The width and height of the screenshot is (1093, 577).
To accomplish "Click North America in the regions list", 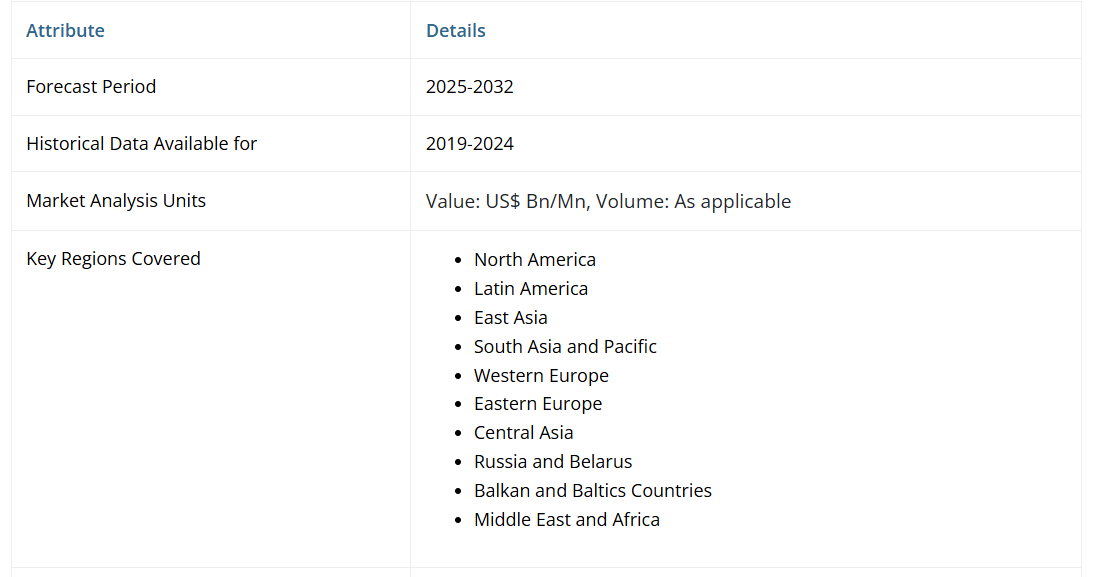I will tap(534, 259).
